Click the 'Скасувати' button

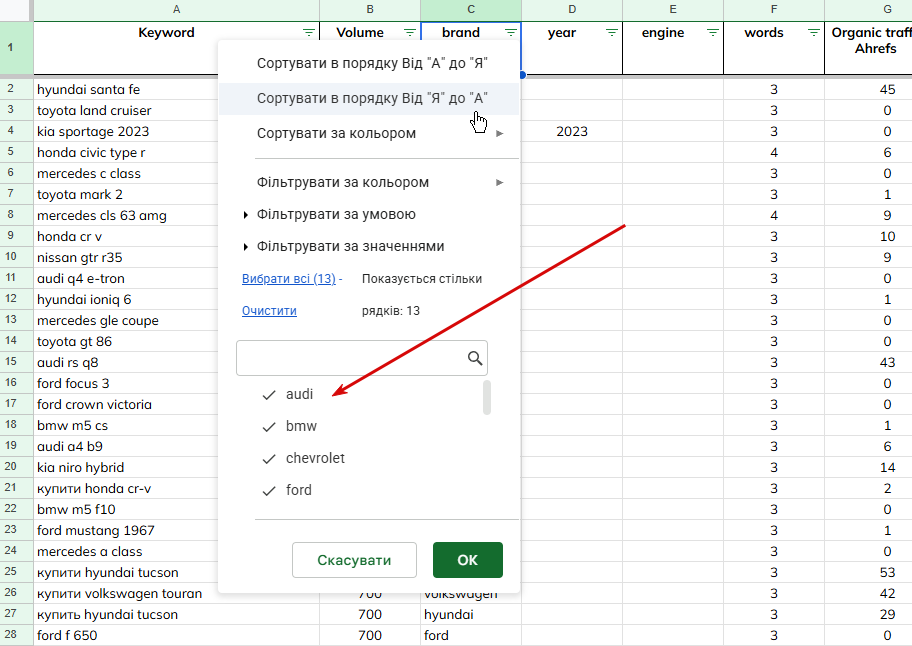point(354,560)
